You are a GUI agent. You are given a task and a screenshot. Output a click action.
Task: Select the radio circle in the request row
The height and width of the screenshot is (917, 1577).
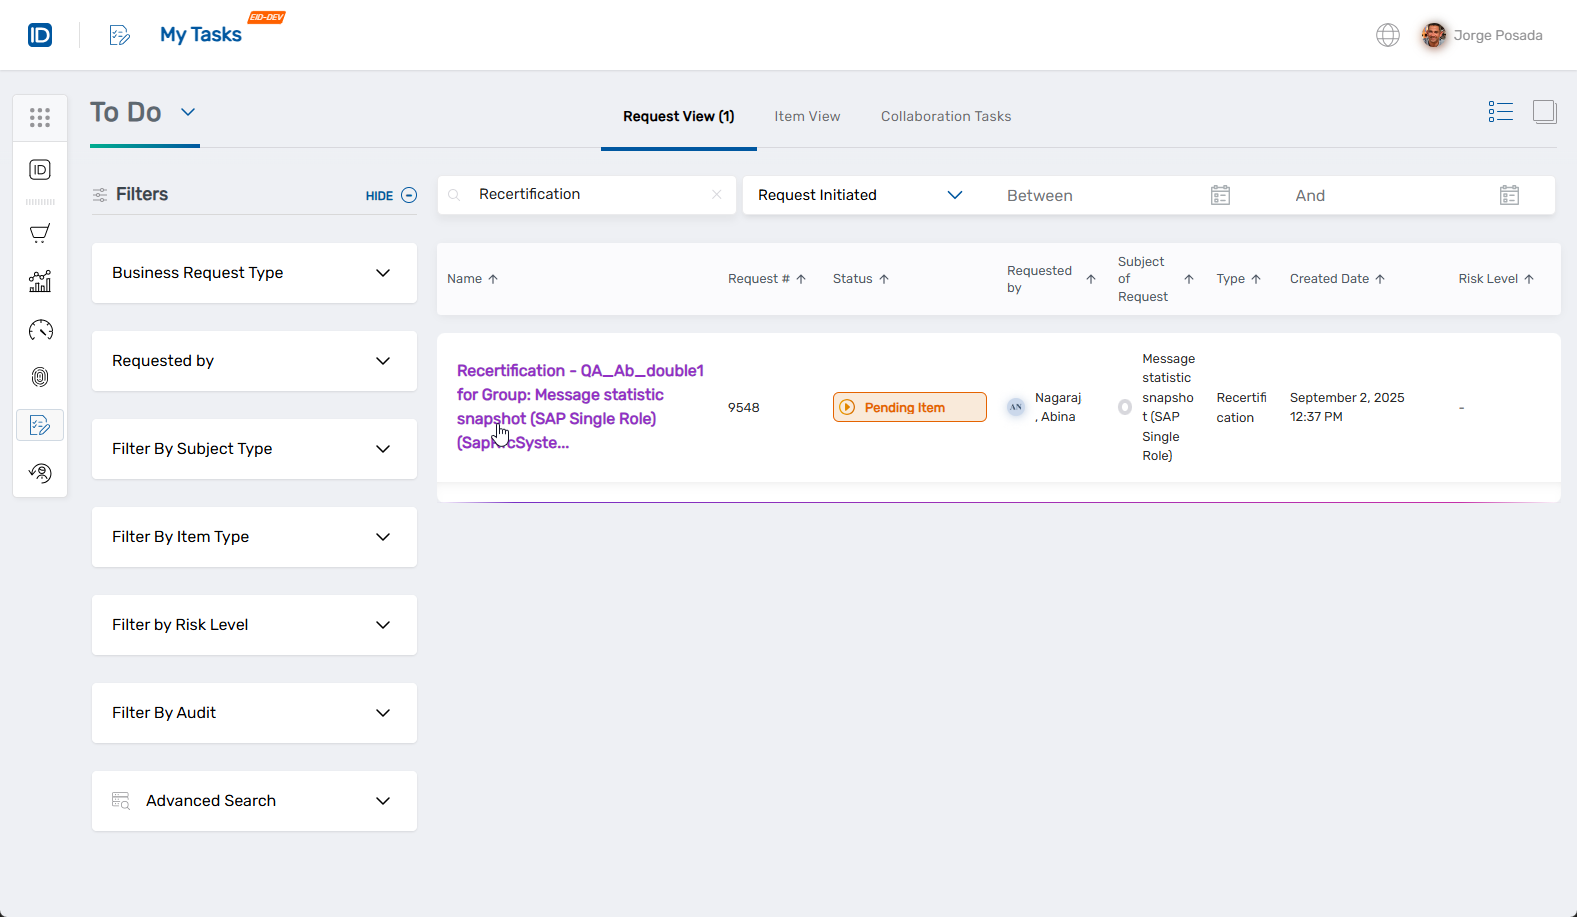tap(1124, 407)
